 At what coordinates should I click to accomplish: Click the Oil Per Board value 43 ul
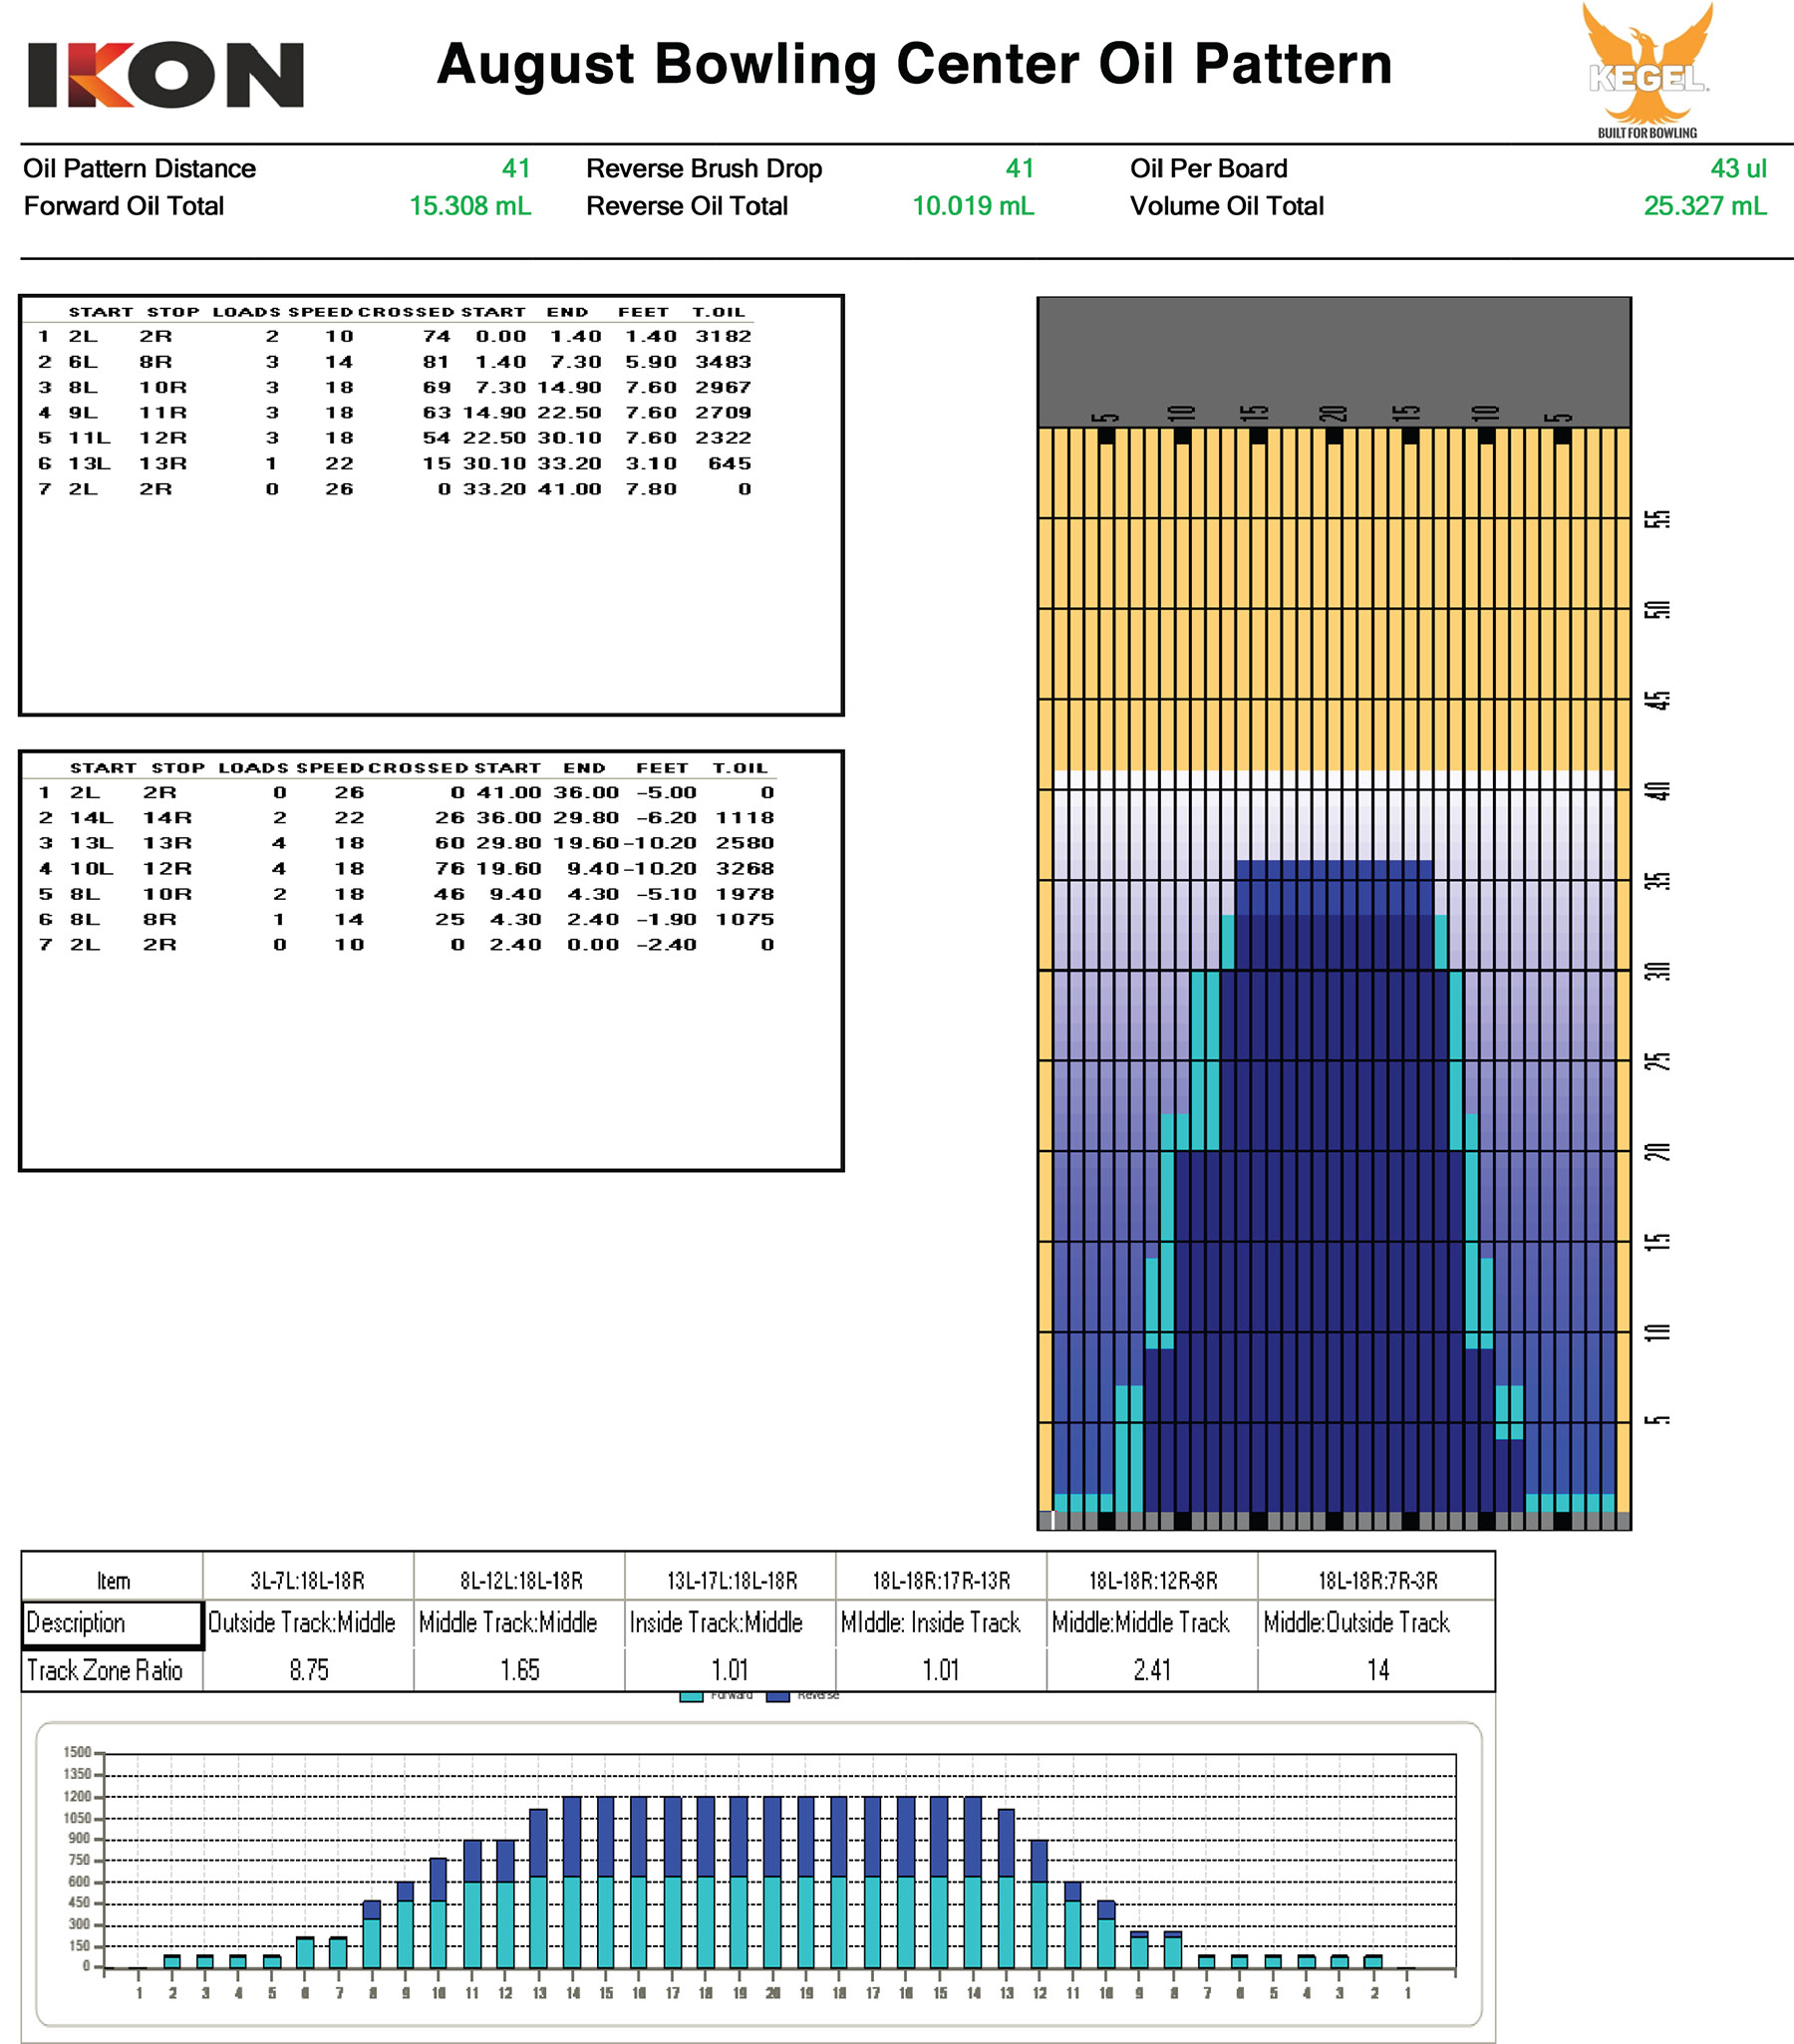pos(1738,168)
